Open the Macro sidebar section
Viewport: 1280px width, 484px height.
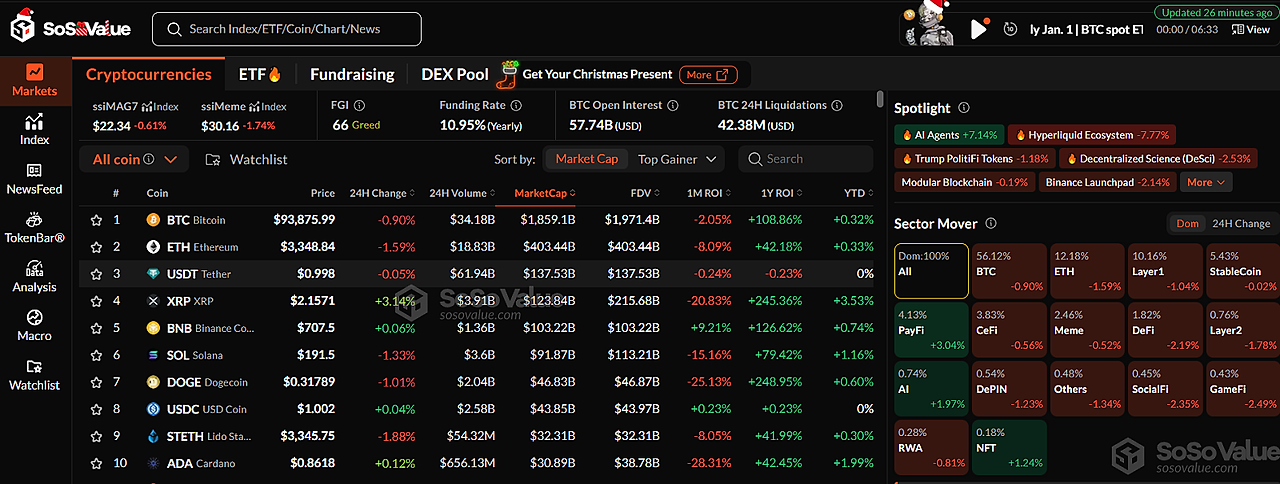[35, 325]
